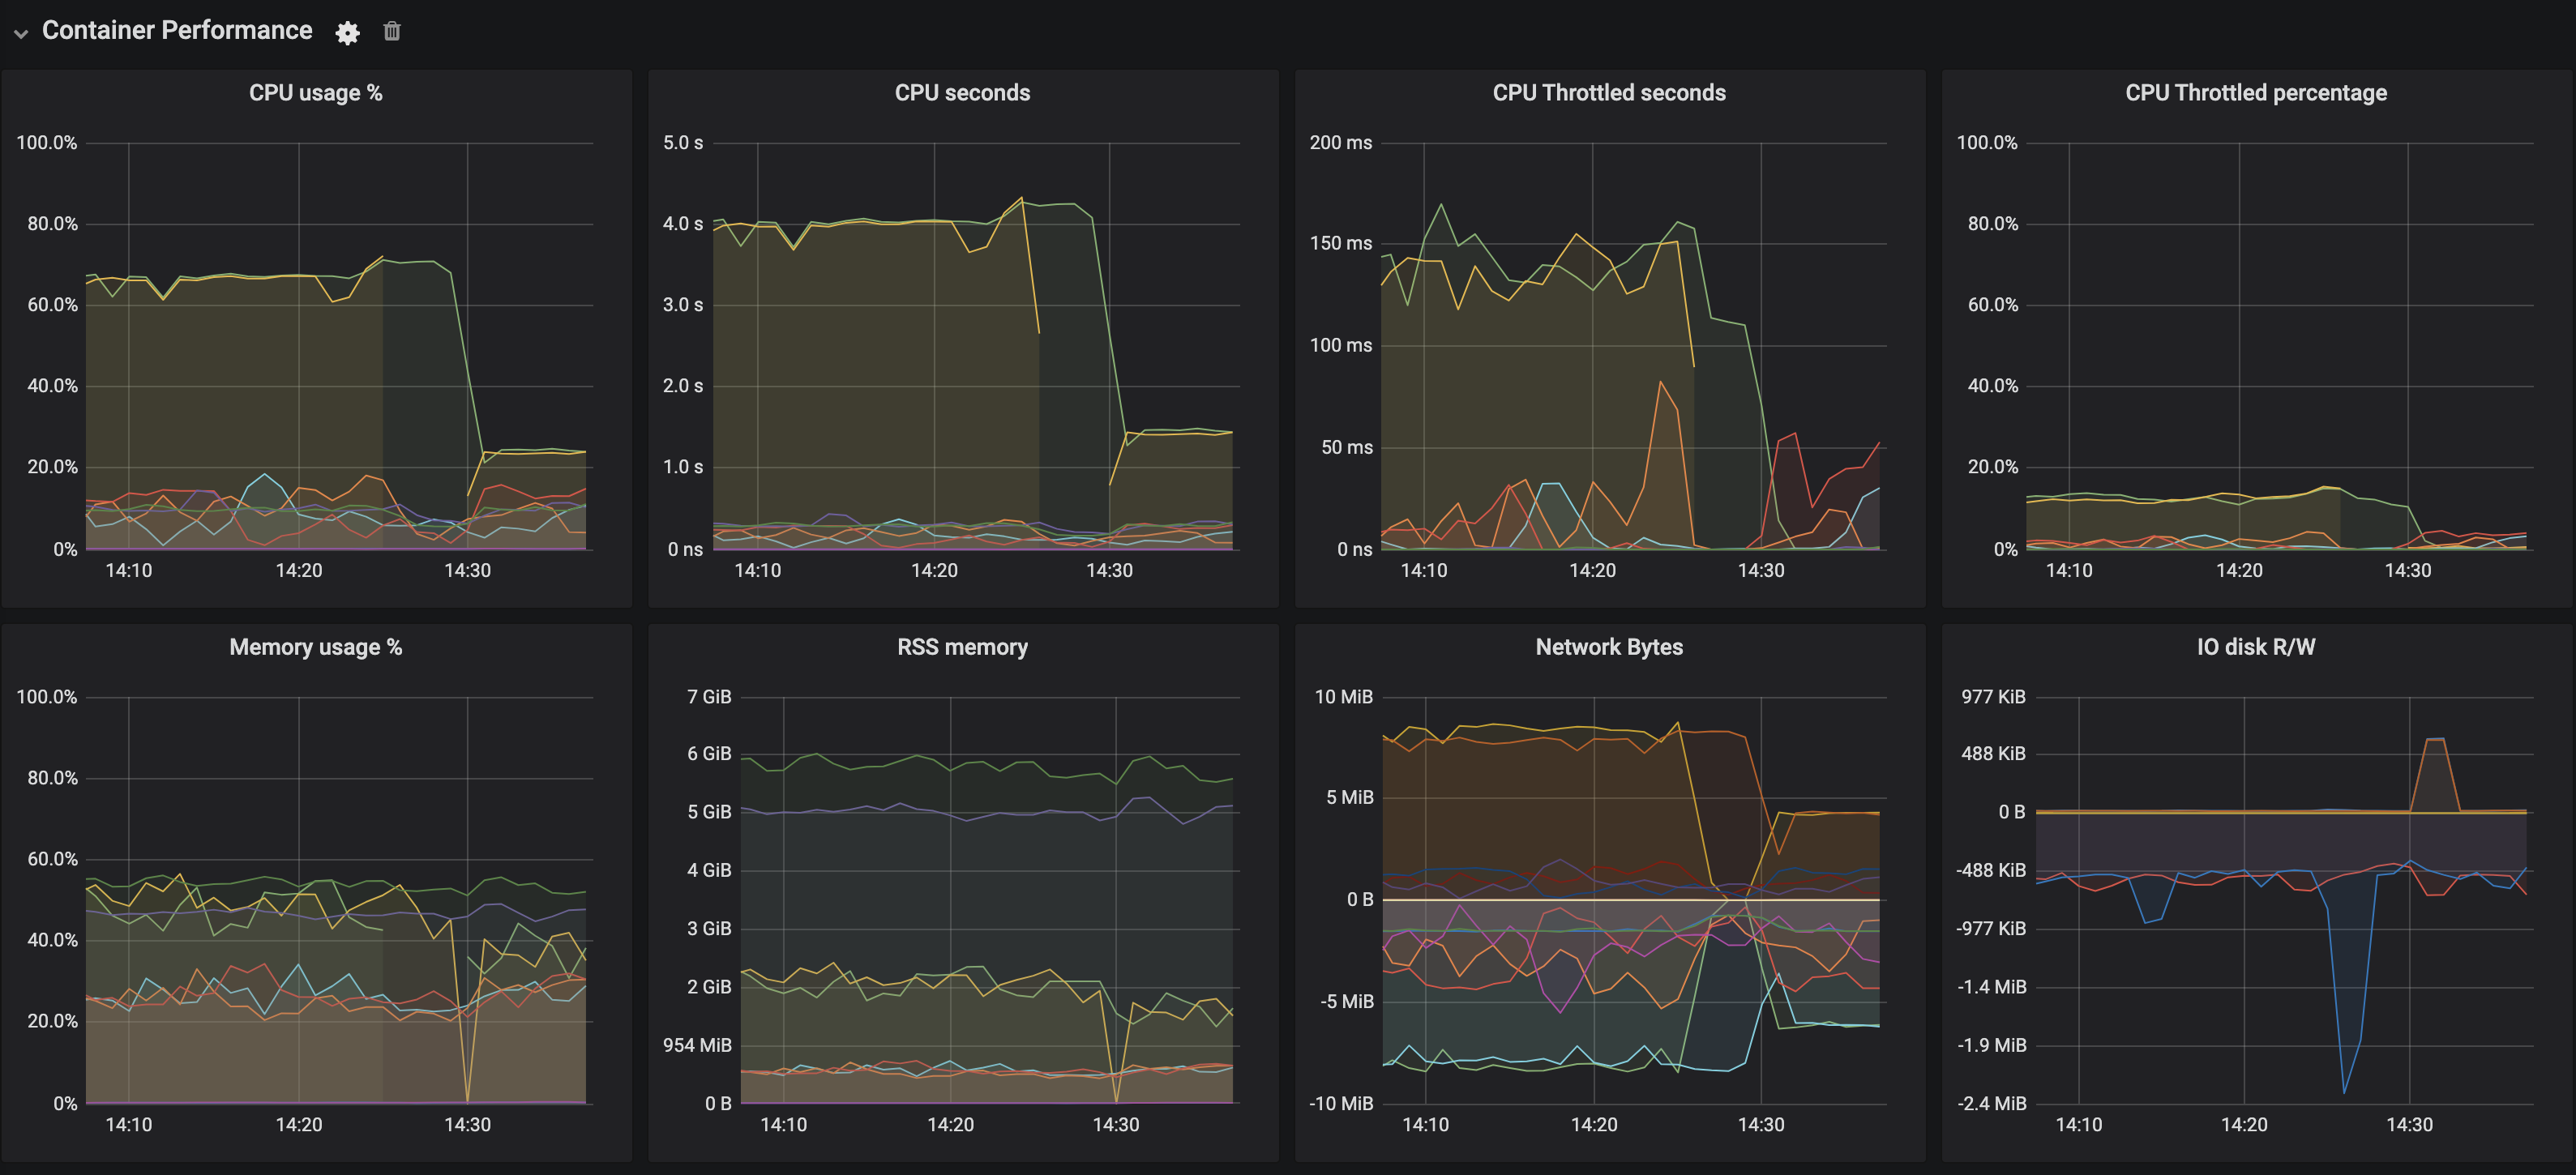Open the CPU Throttled percentage panel menu
Viewport: 2576px width, 1175px height.
(2255, 92)
